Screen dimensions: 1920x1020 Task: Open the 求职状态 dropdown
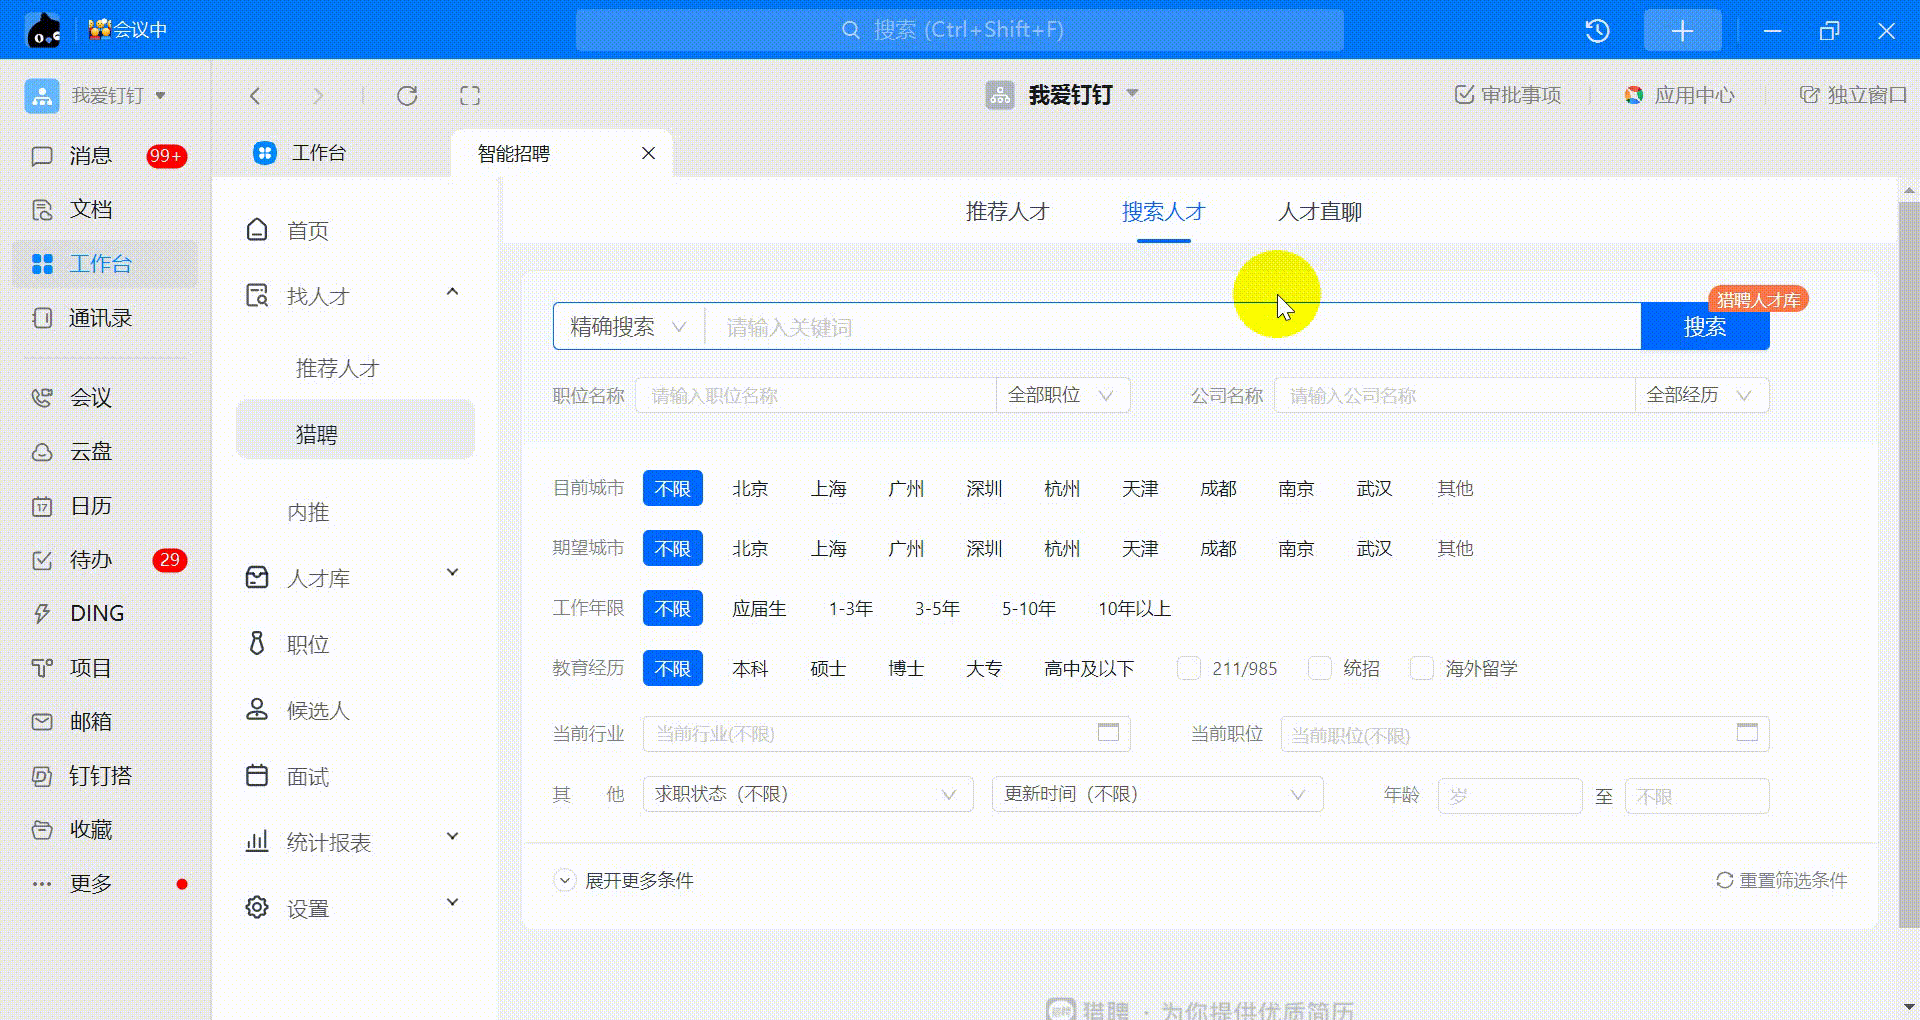click(x=807, y=794)
